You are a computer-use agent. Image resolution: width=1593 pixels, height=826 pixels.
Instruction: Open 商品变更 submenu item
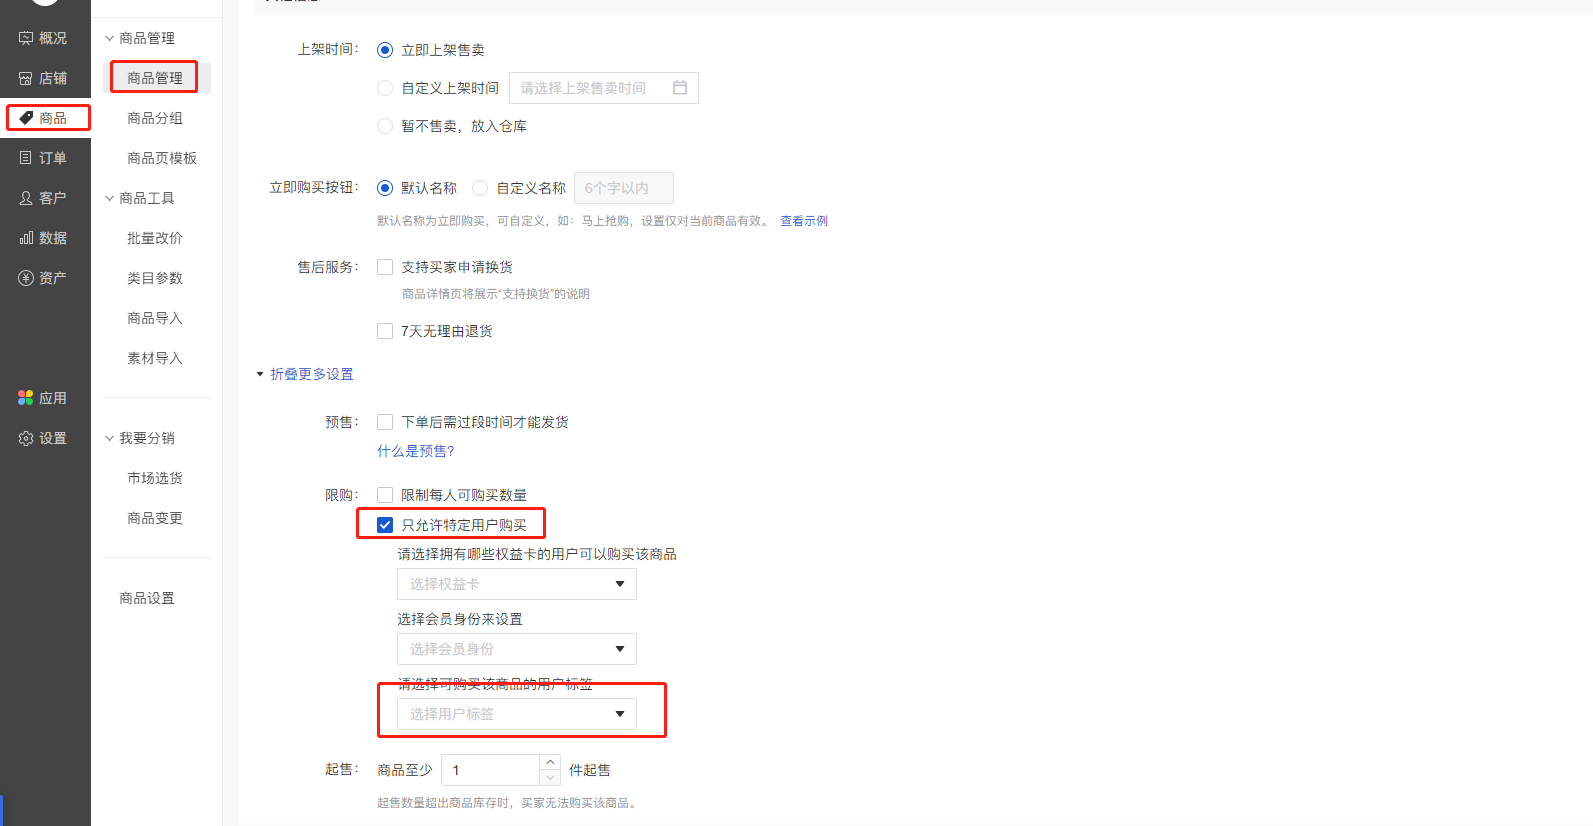click(155, 518)
